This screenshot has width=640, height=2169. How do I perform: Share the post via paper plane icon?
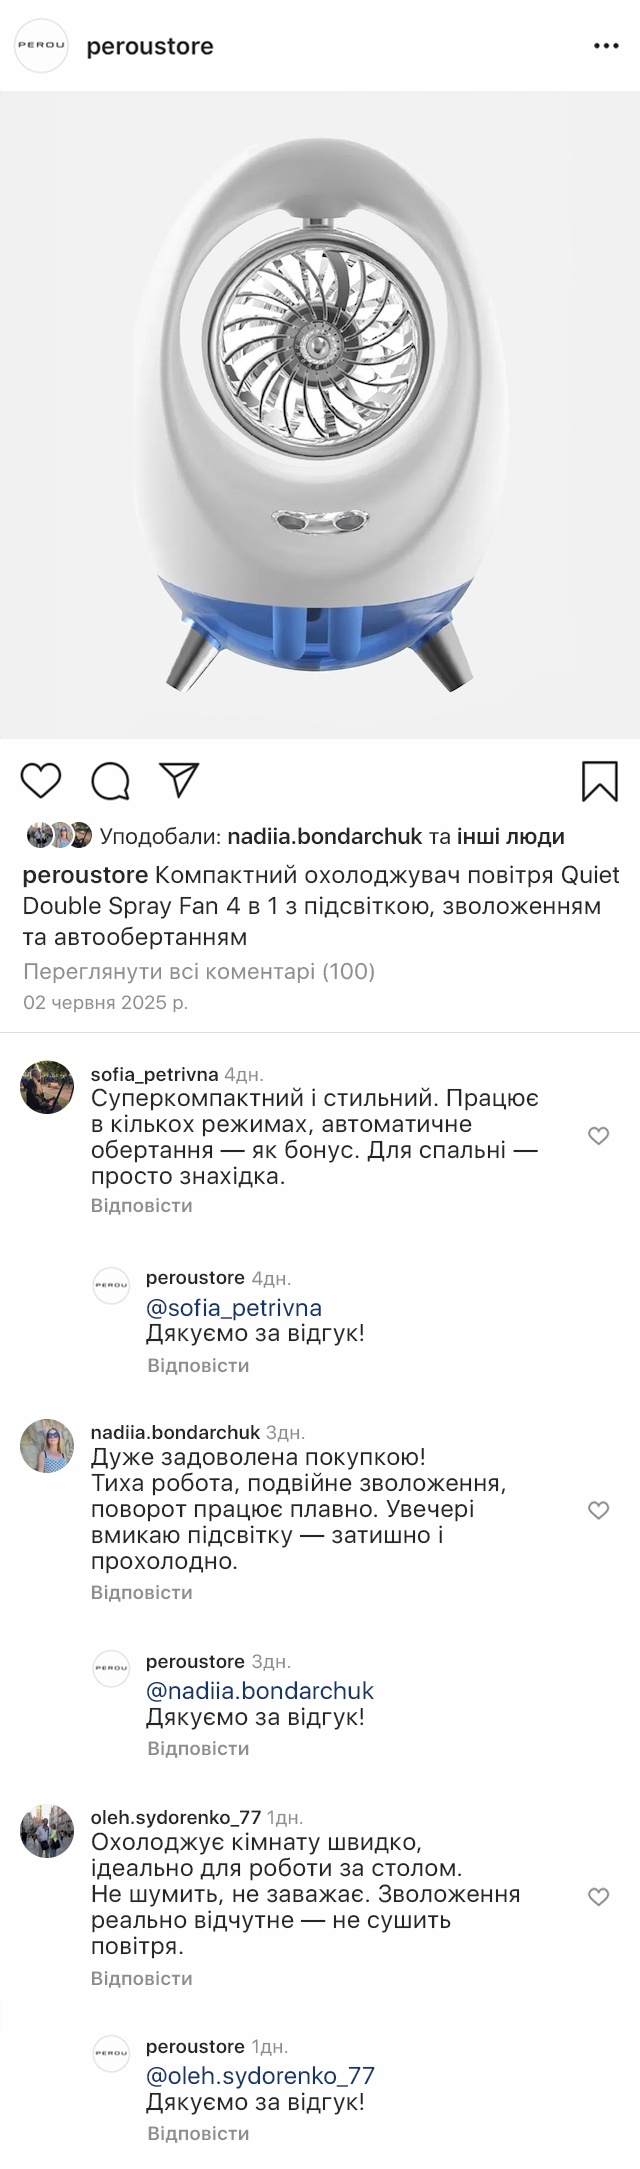pyautogui.click(x=180, y=781)
